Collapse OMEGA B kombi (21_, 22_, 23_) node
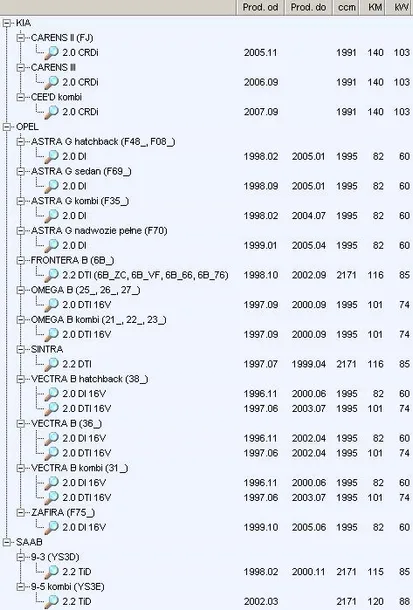 pos(21,320)
